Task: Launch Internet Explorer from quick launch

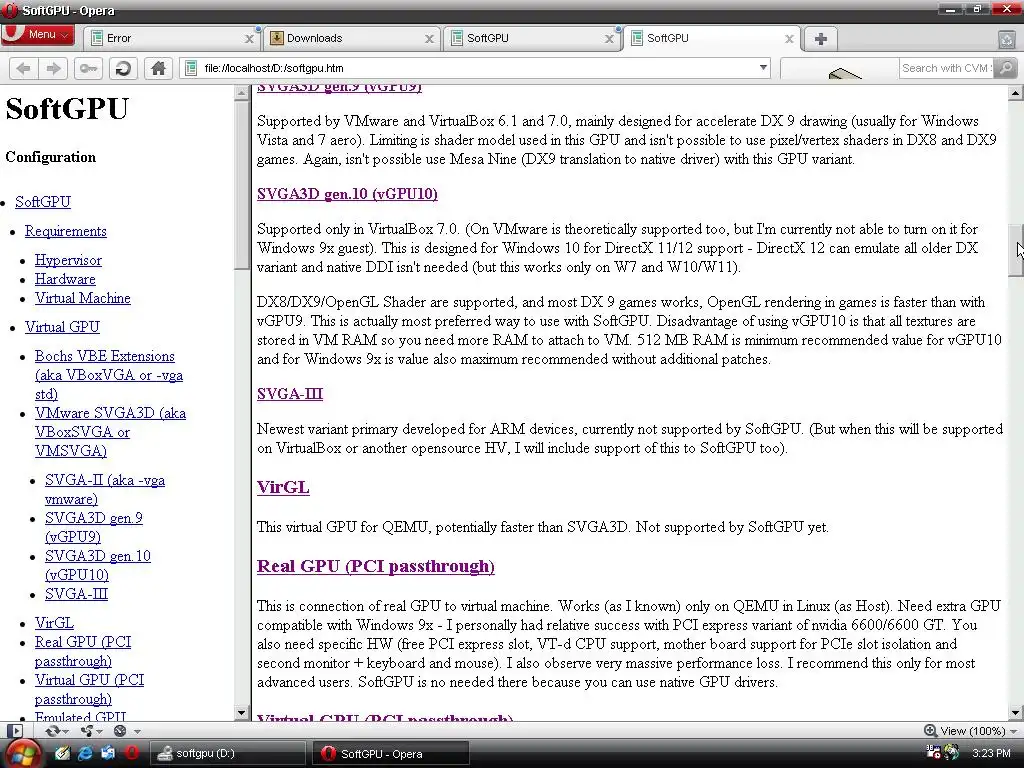Action: 85,753
